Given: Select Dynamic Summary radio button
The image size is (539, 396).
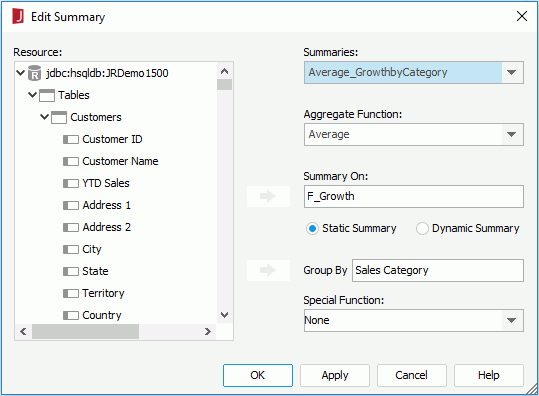Looking at the screenshot, I should [422, 229].
